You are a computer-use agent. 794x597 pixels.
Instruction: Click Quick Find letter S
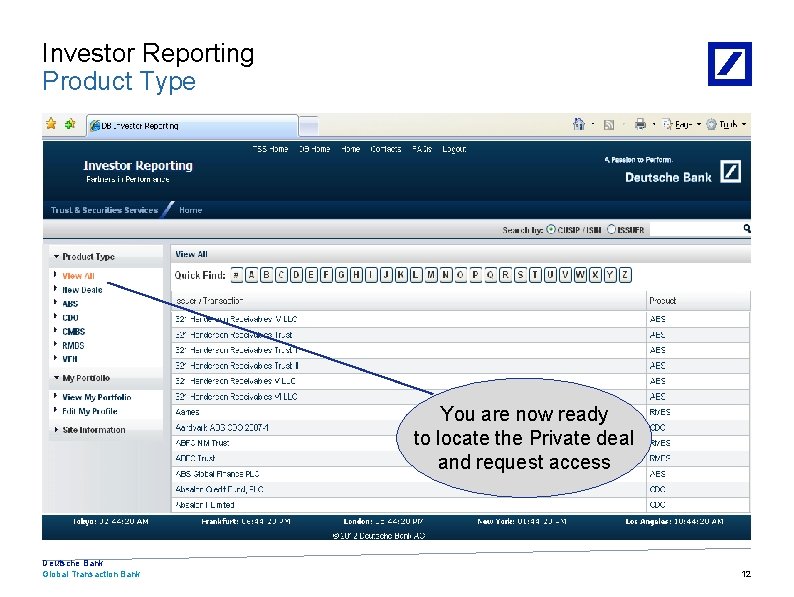pos(521,275)
